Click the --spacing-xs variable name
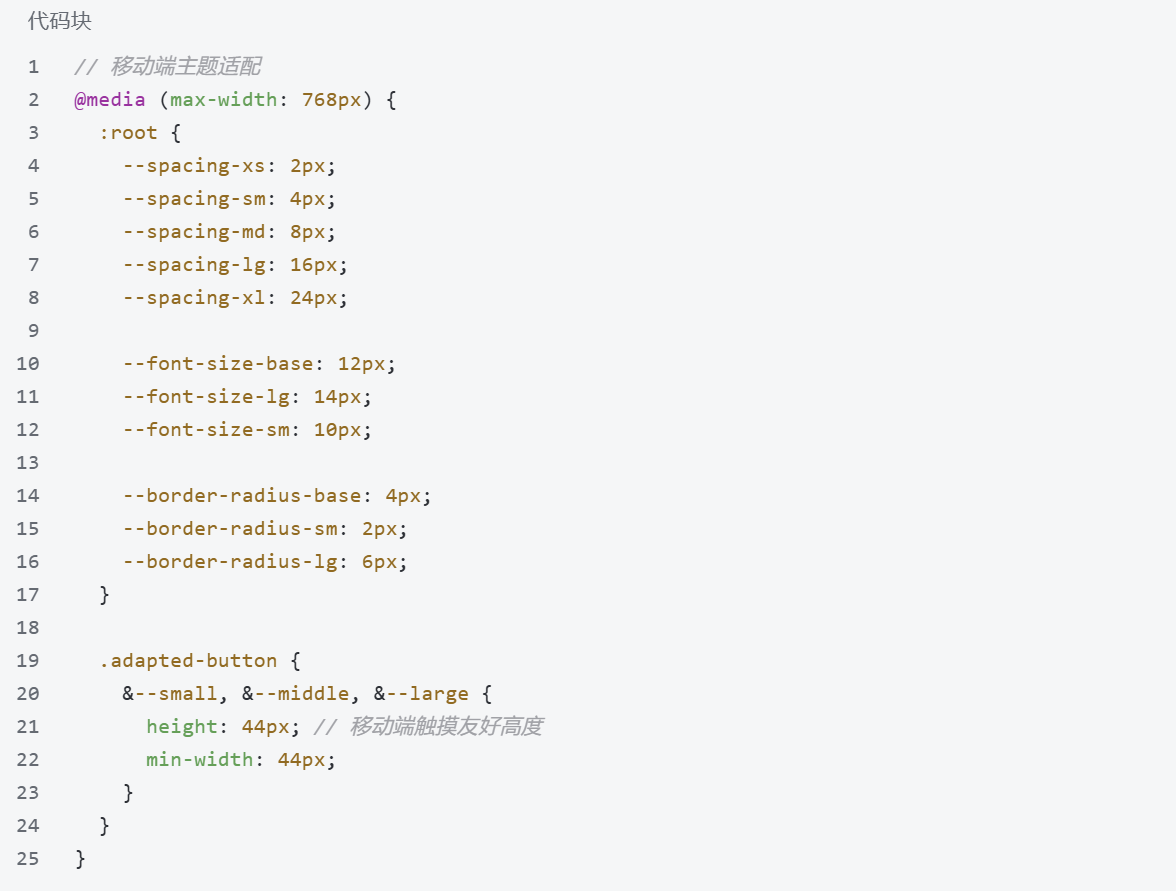This screenshot has height=891, width=1176. click(194, 166)
